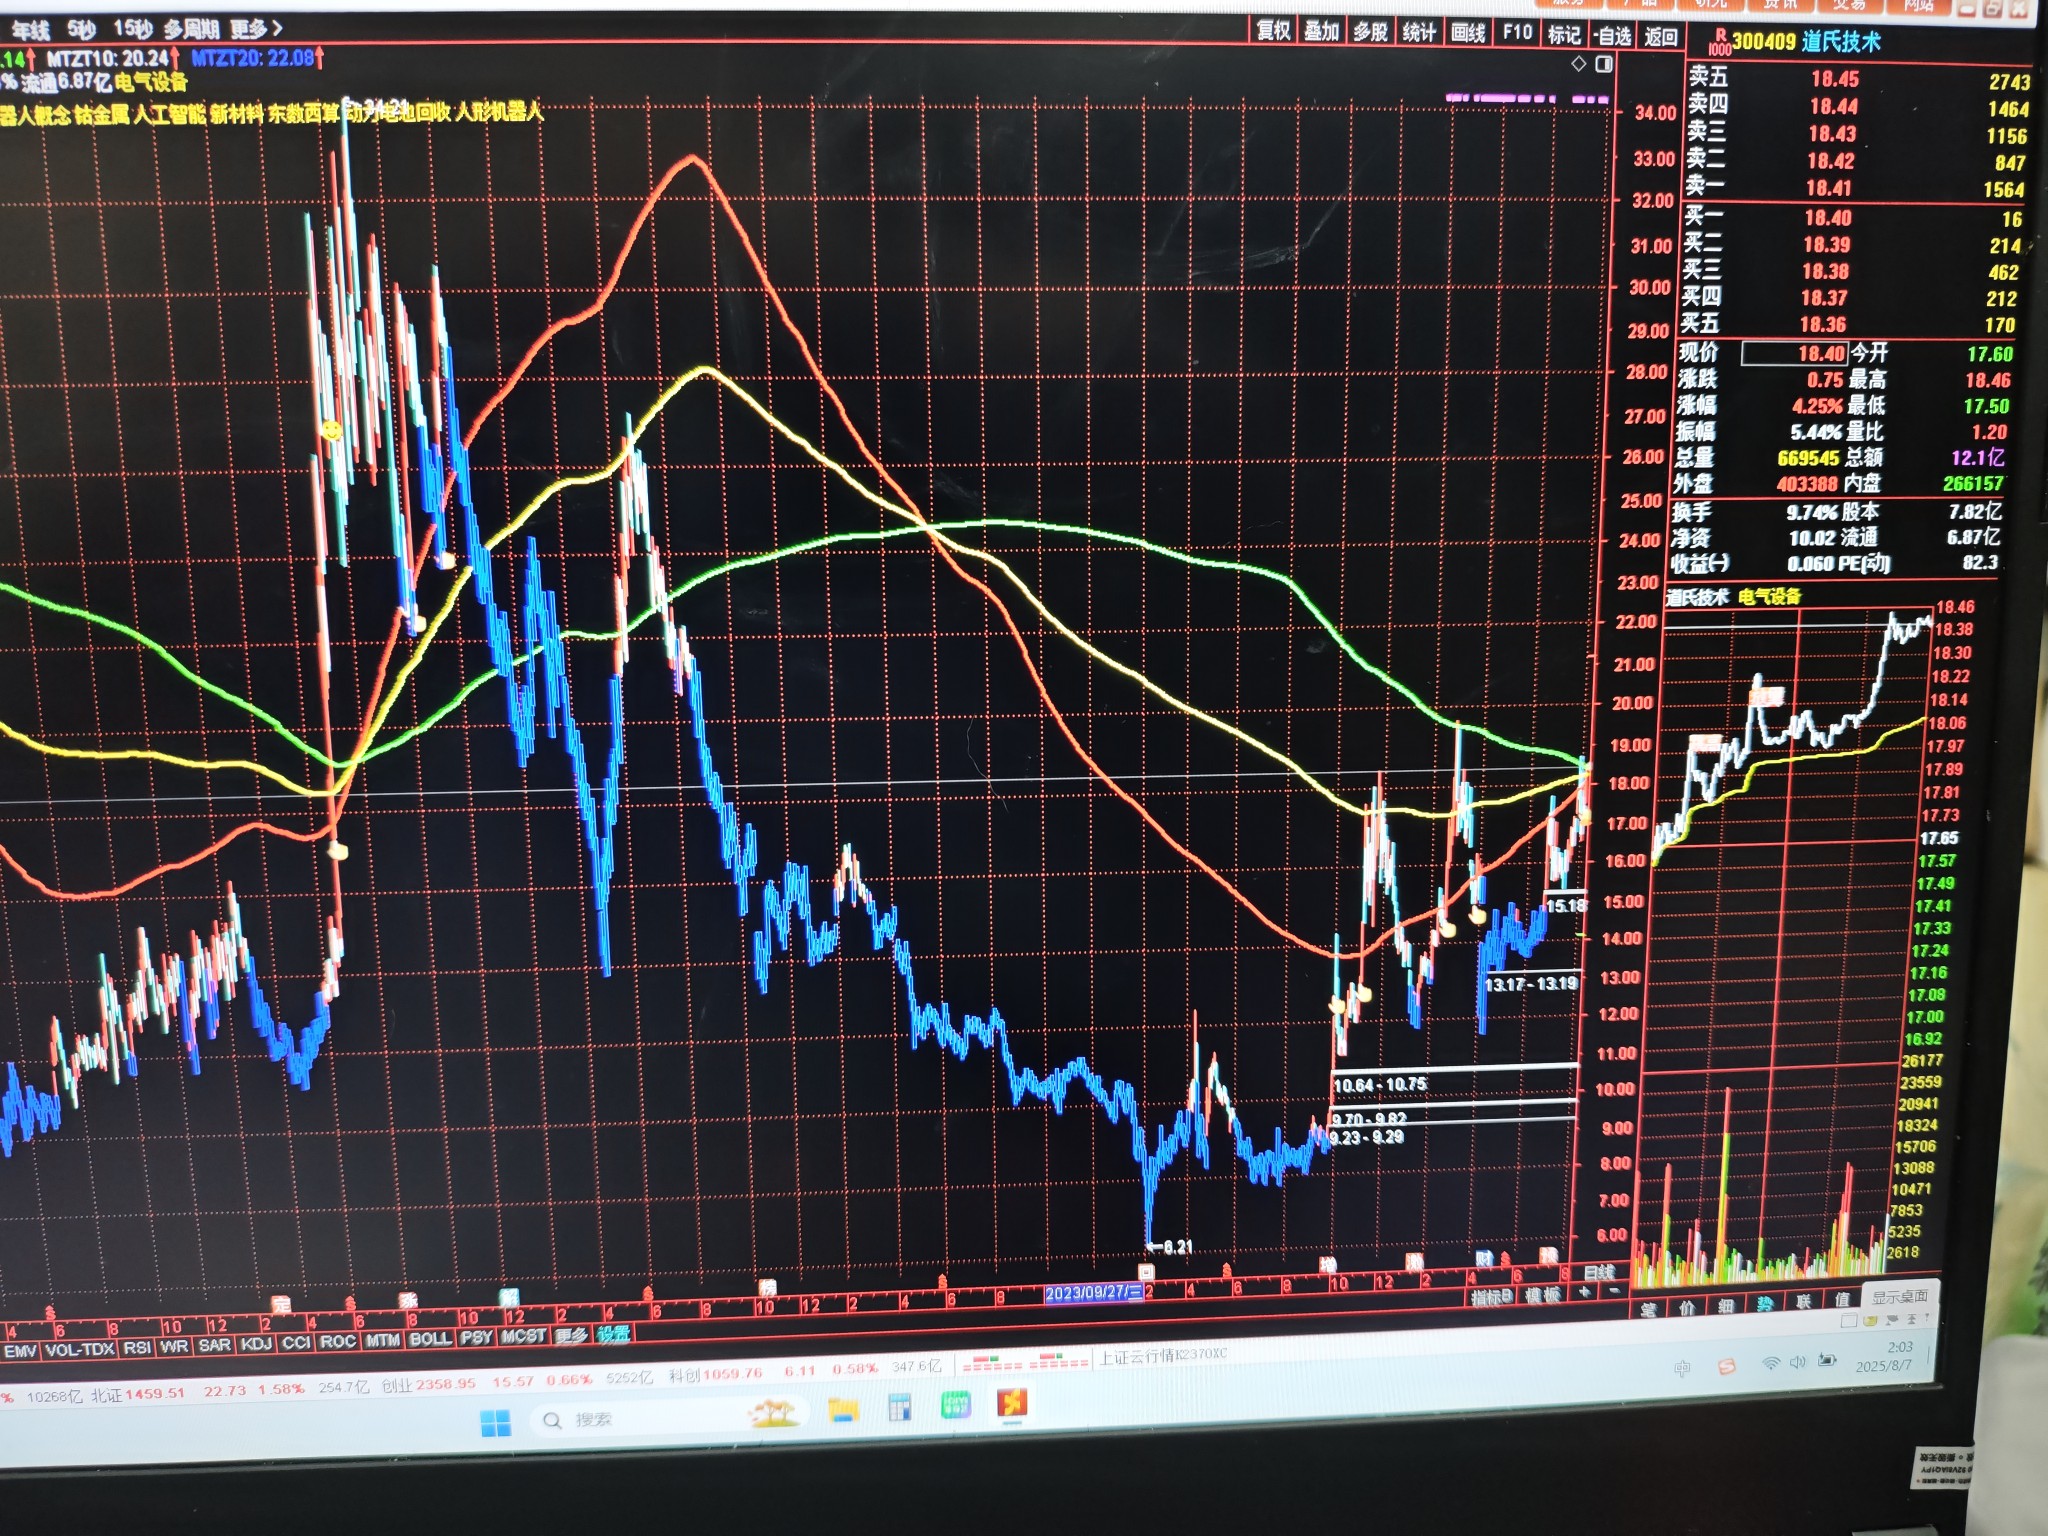2048x1536 pixels.
Task: Select the PSY indicator tab
Action: tap(476, 1338)
